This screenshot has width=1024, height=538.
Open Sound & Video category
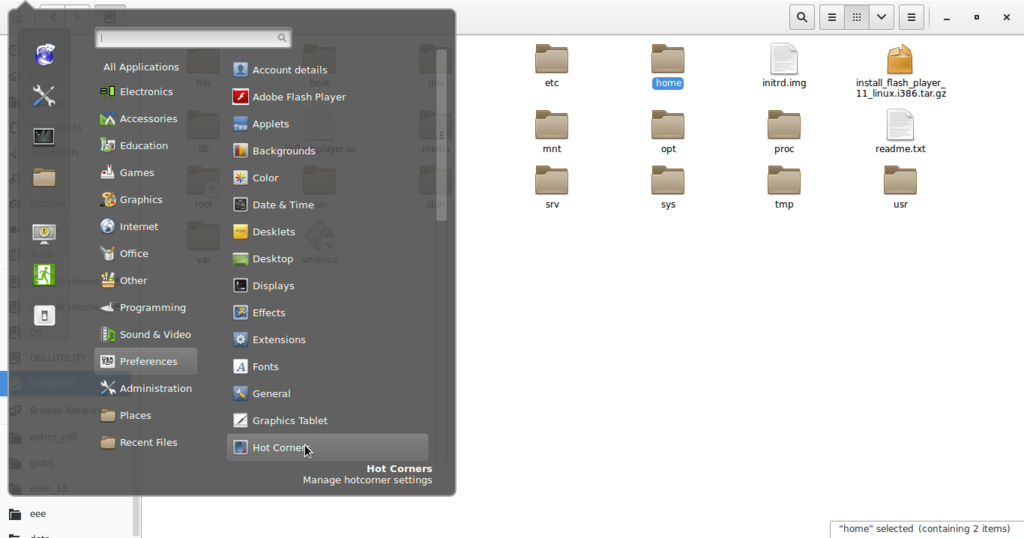tap(146, 334)
